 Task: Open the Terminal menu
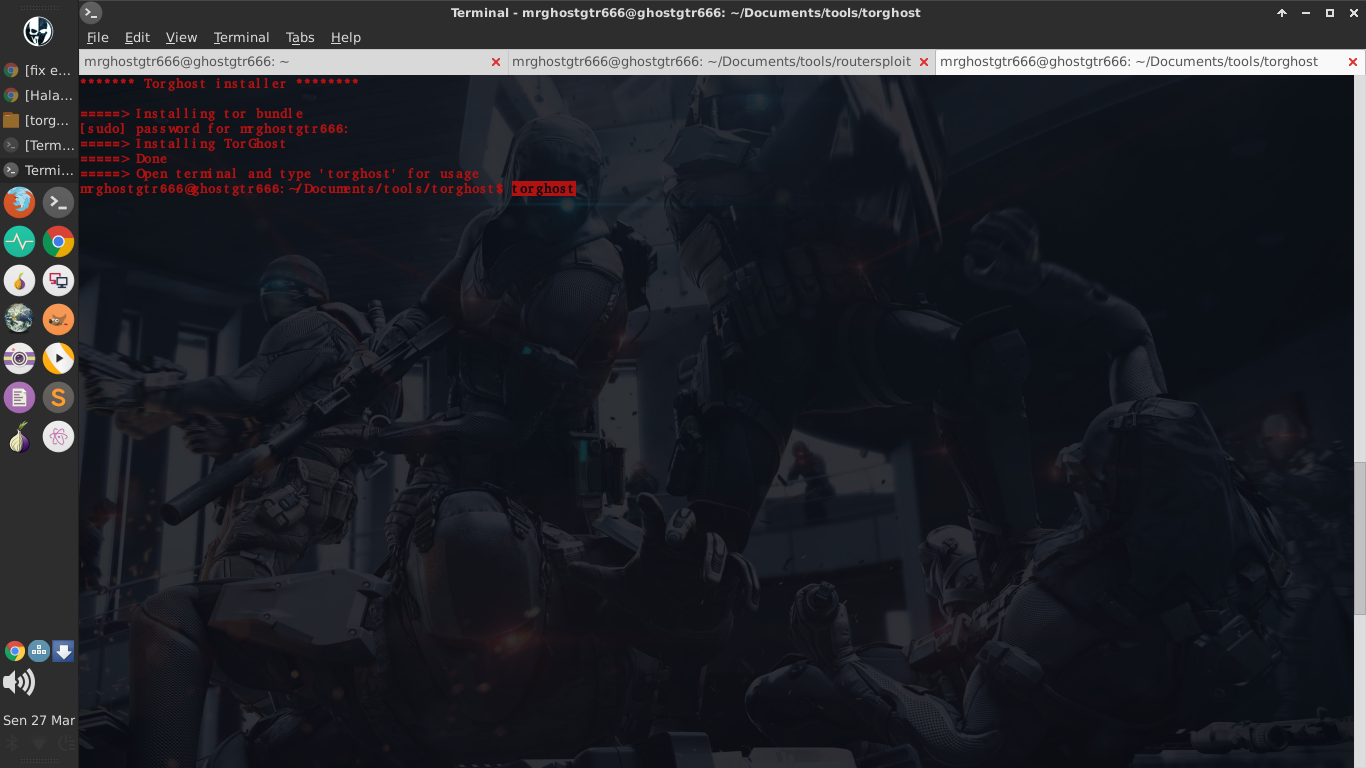click(241, 37)
